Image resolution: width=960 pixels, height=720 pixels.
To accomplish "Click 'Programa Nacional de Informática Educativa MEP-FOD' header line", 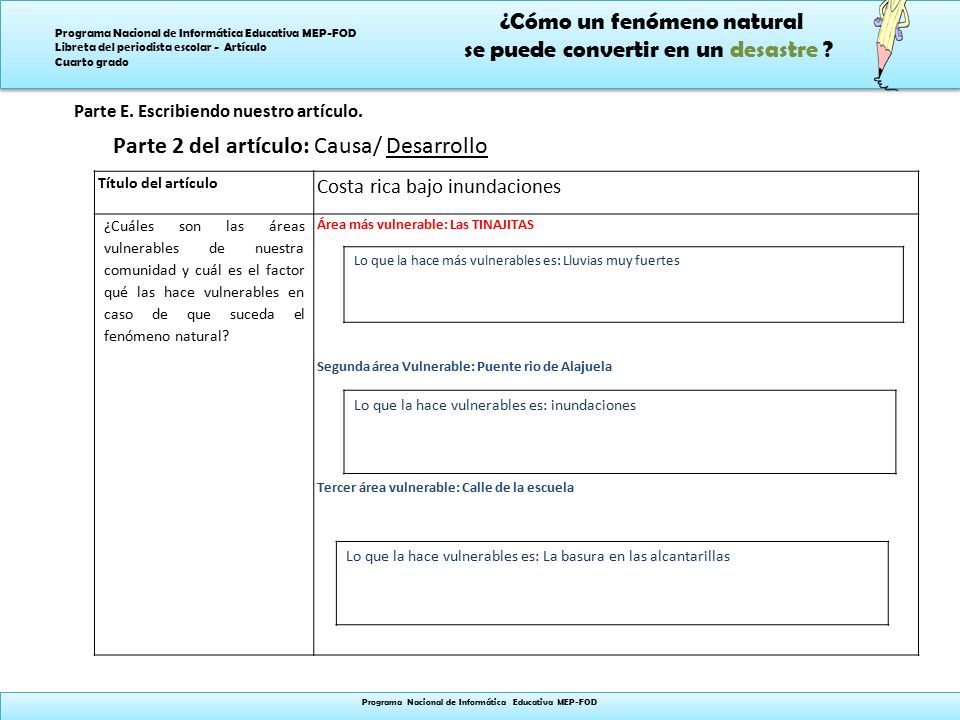I will (206, 33).
